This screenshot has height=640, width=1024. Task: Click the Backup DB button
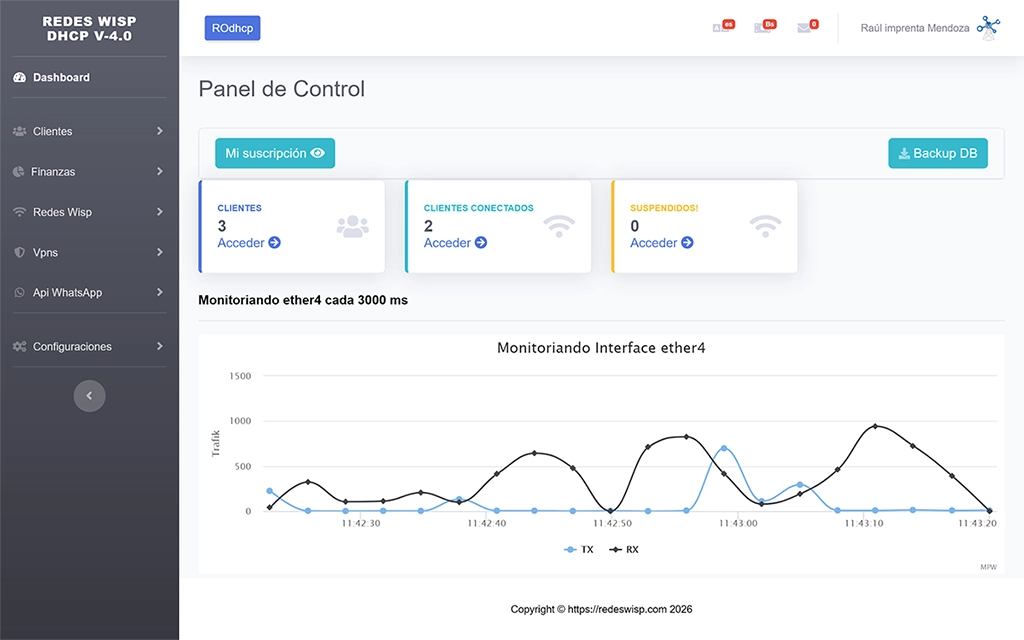pyautogui.click(x=937, y=153)
